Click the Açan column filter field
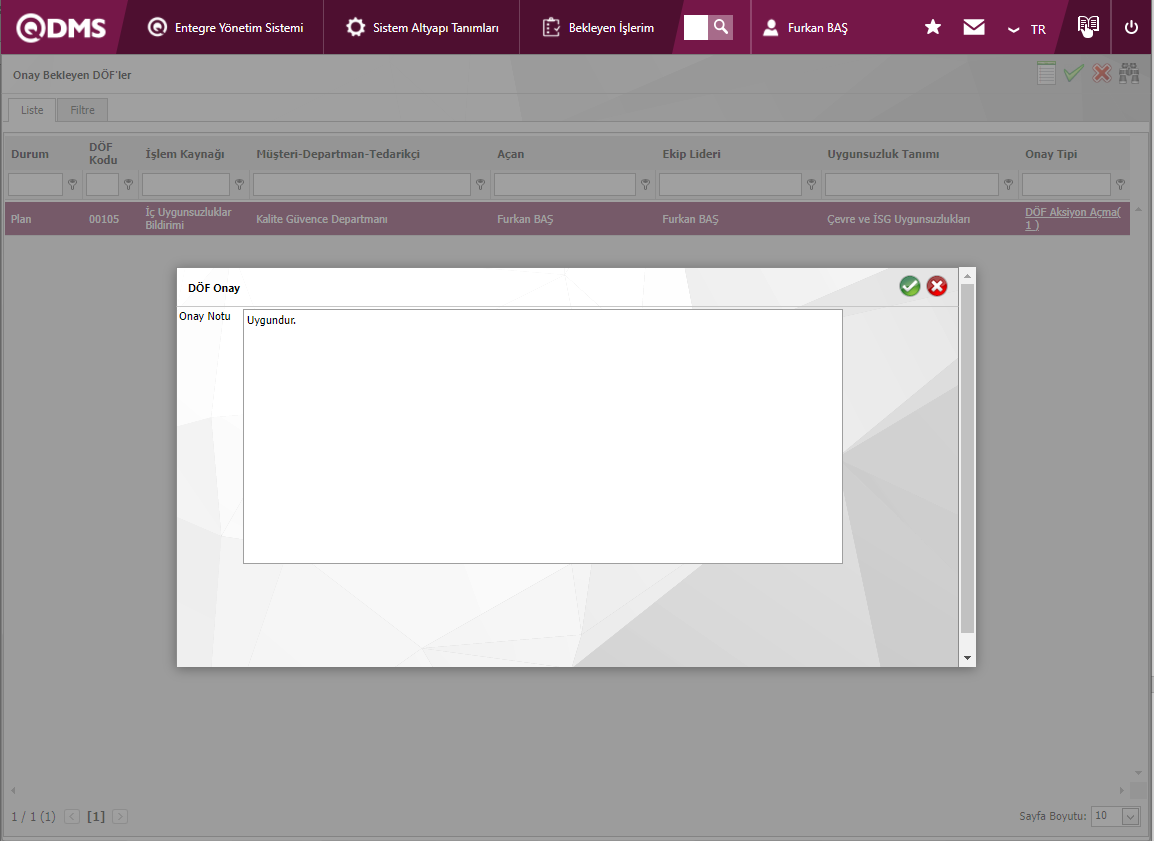Screen dimensions: 1154x841 click(564, 184)
